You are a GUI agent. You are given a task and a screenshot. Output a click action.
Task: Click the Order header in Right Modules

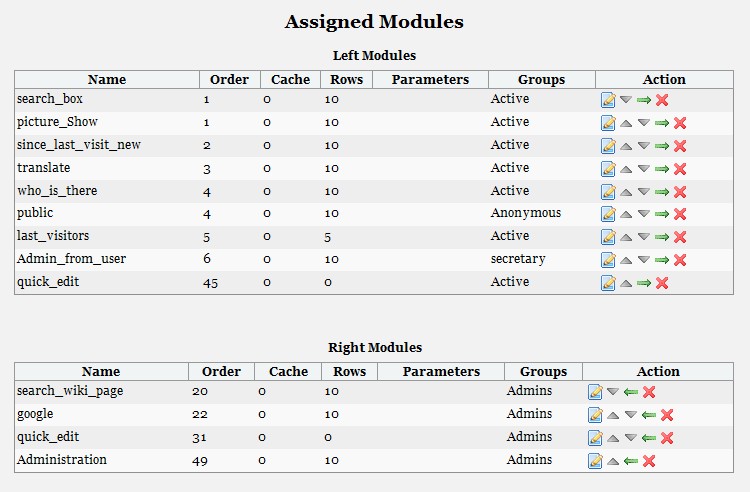(x=221, y=372)
